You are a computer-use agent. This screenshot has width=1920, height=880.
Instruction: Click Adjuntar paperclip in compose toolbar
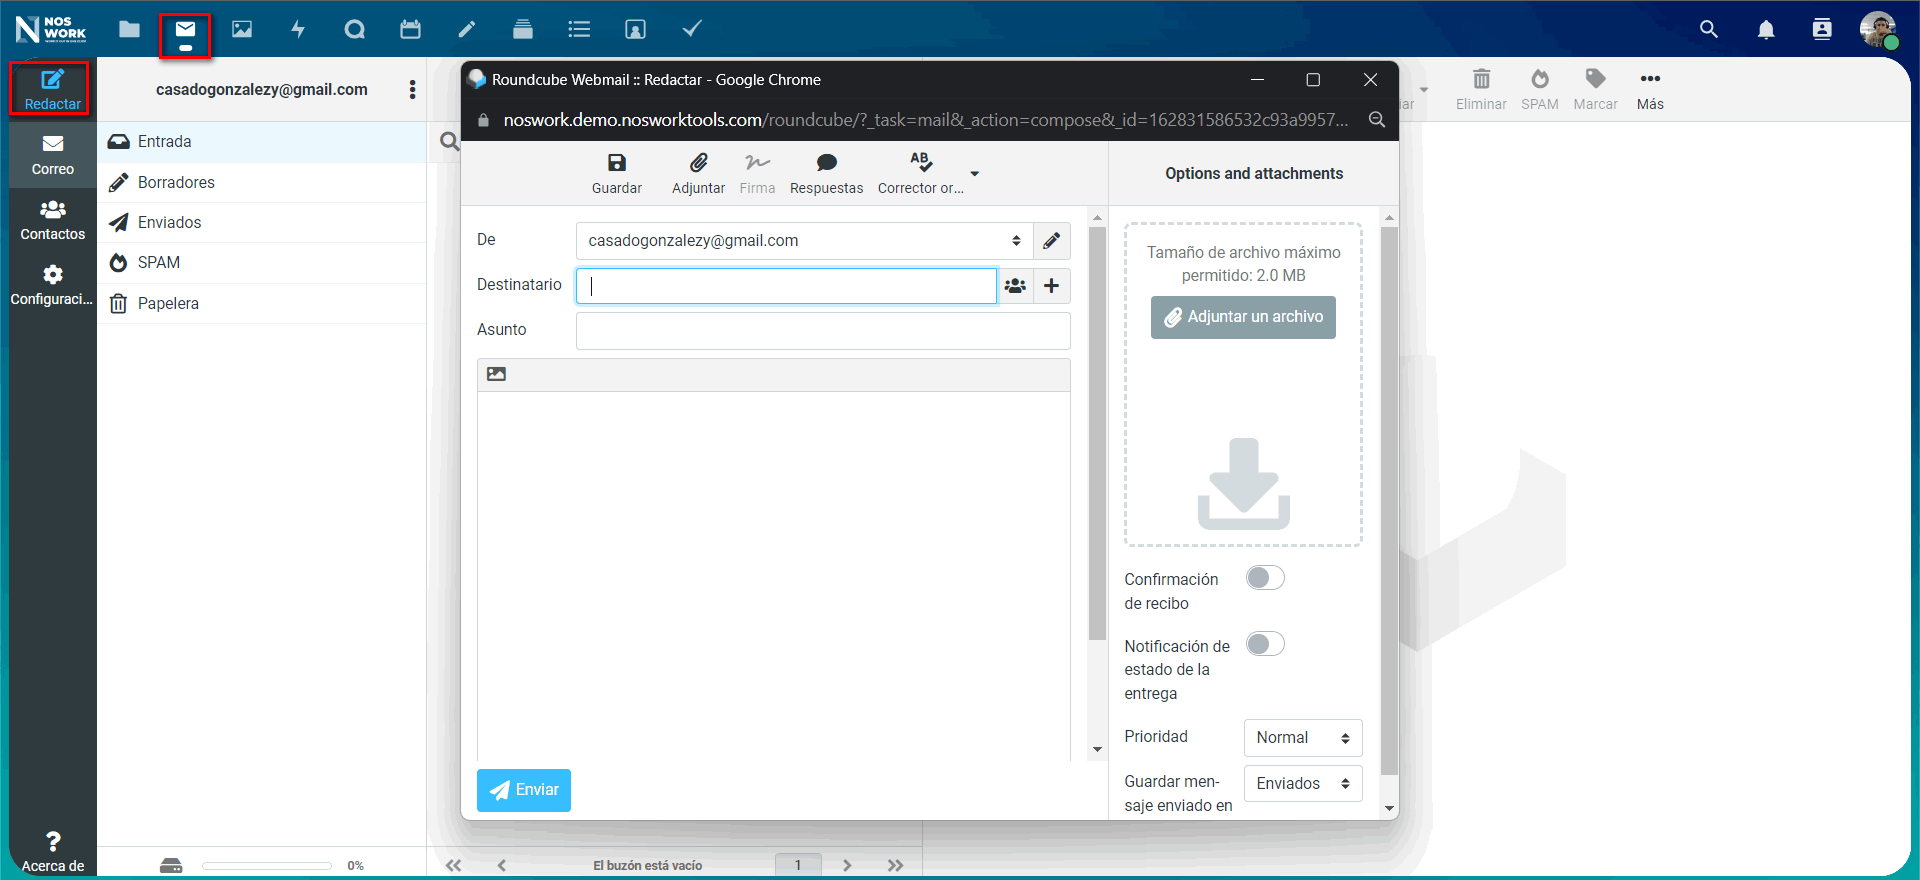coord(698,173)
